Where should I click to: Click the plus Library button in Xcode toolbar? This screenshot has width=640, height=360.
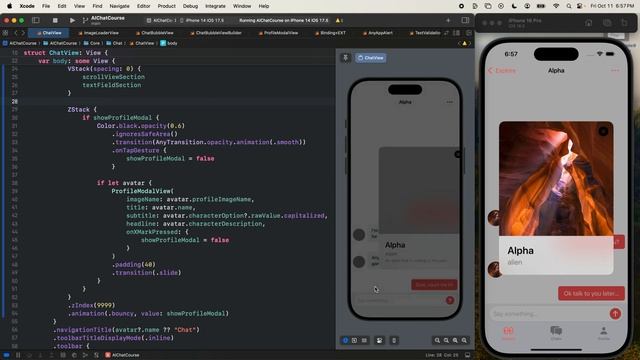click(x=448, y=20)
